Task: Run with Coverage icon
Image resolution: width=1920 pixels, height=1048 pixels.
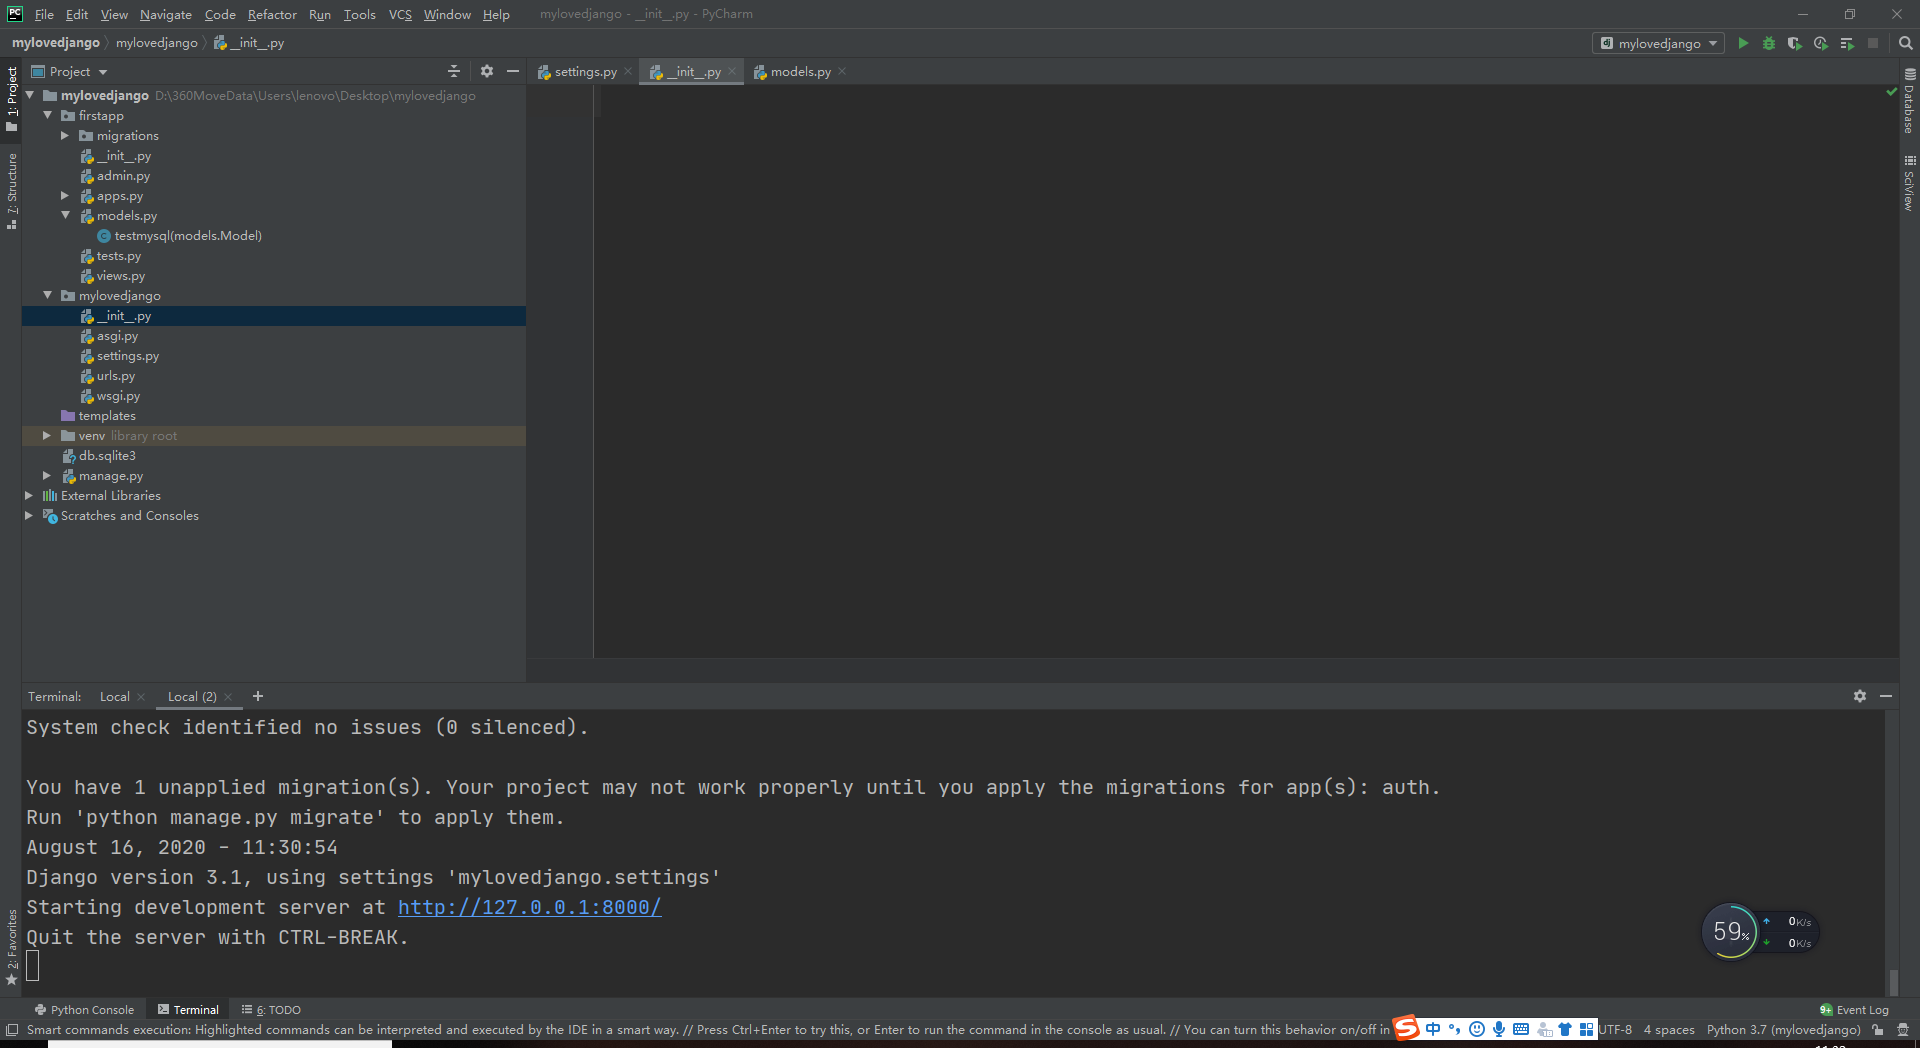Action: click(1795, 43)
